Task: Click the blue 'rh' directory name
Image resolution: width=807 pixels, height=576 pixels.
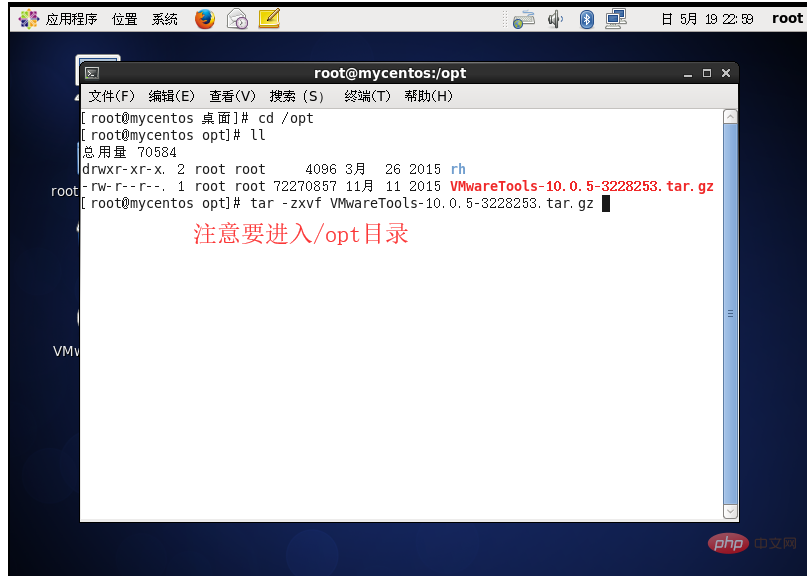Action: [458, 169]
